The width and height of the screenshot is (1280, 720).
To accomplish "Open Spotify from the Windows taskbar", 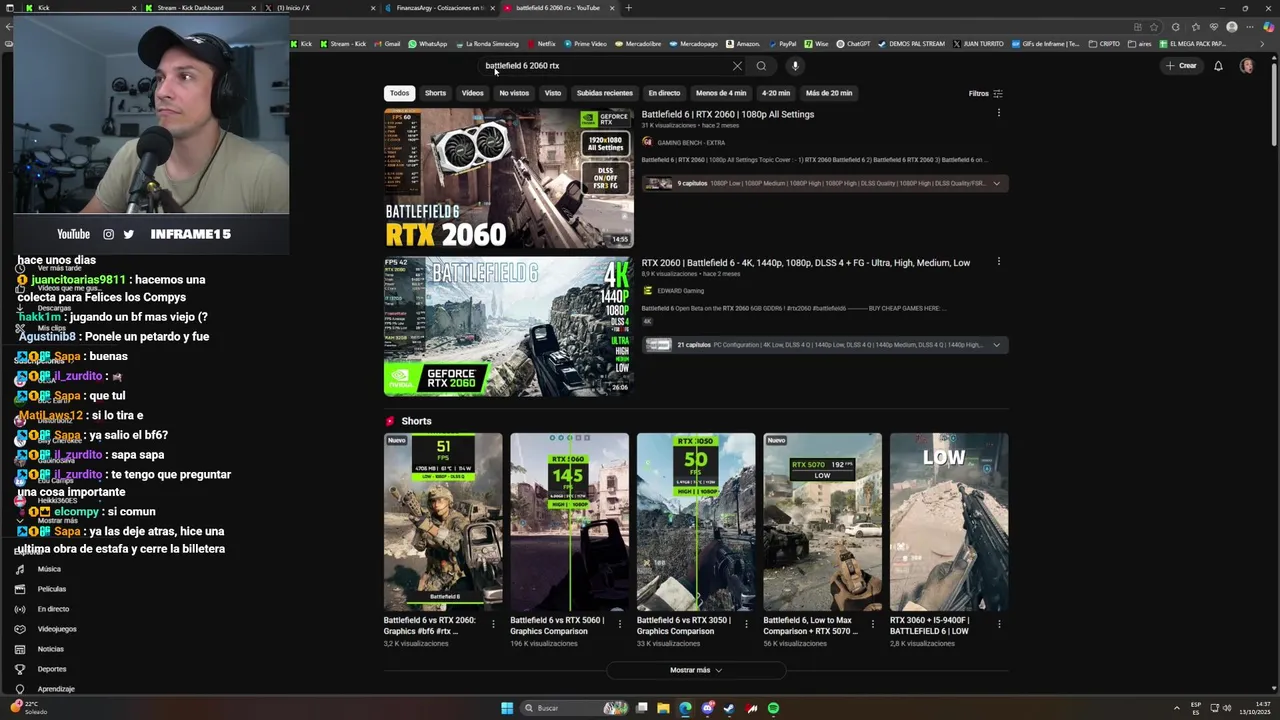I will [x=773, y=708].
